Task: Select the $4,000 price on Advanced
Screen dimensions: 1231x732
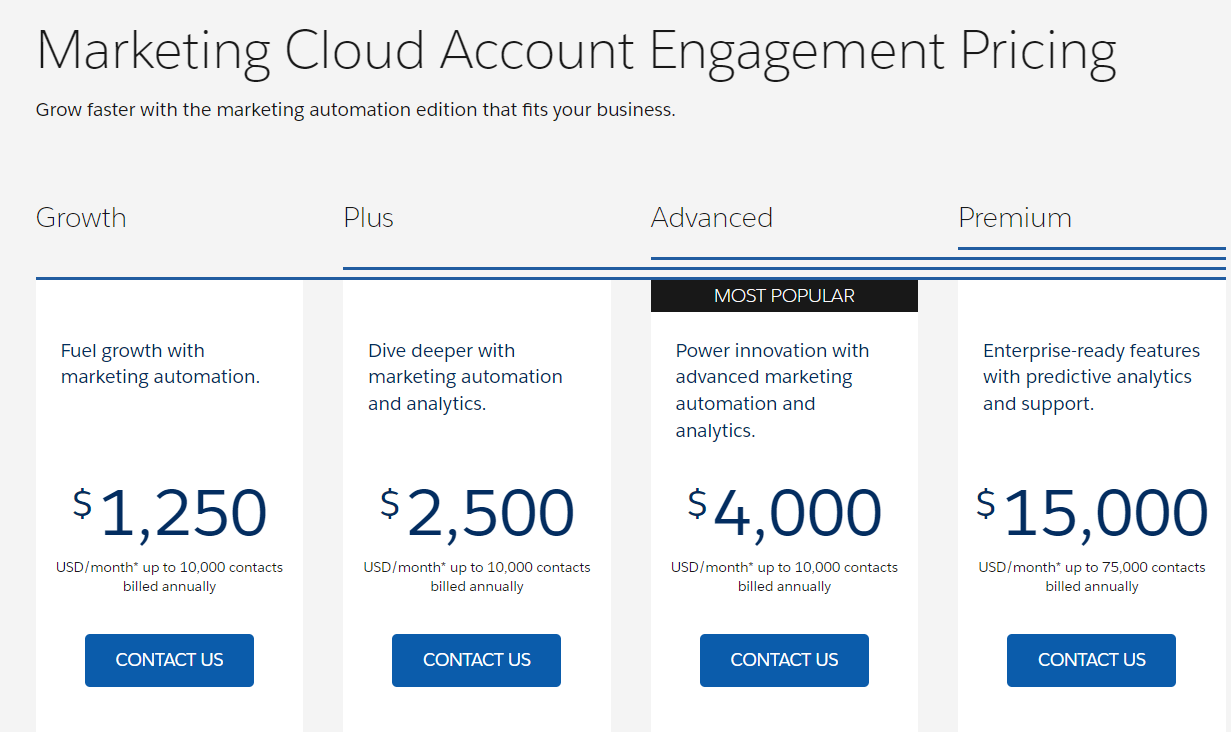Action: 784,512
